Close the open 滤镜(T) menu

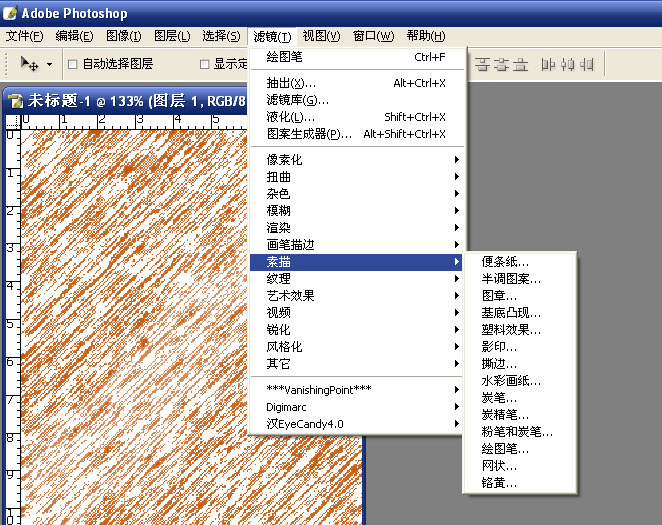pos(272,37)
